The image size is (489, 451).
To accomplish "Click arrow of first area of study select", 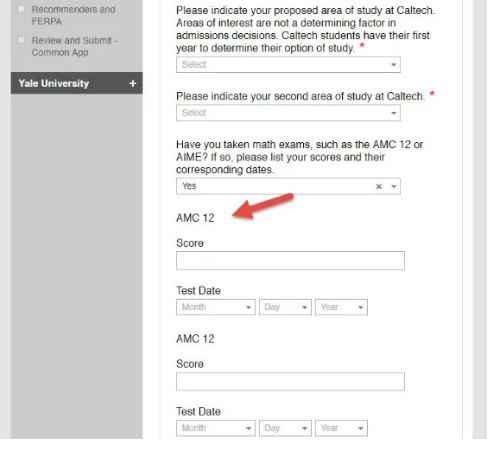I will click(x=394, y=65).
